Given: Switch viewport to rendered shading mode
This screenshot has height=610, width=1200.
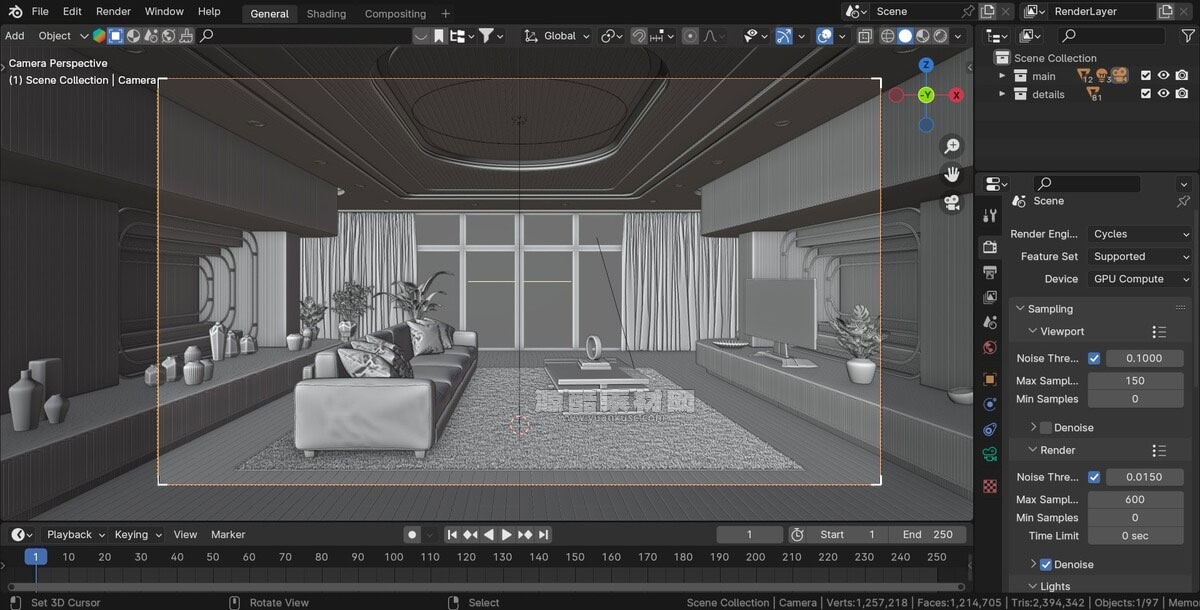Looking at the screenshot, I should (x=940, y=36).
